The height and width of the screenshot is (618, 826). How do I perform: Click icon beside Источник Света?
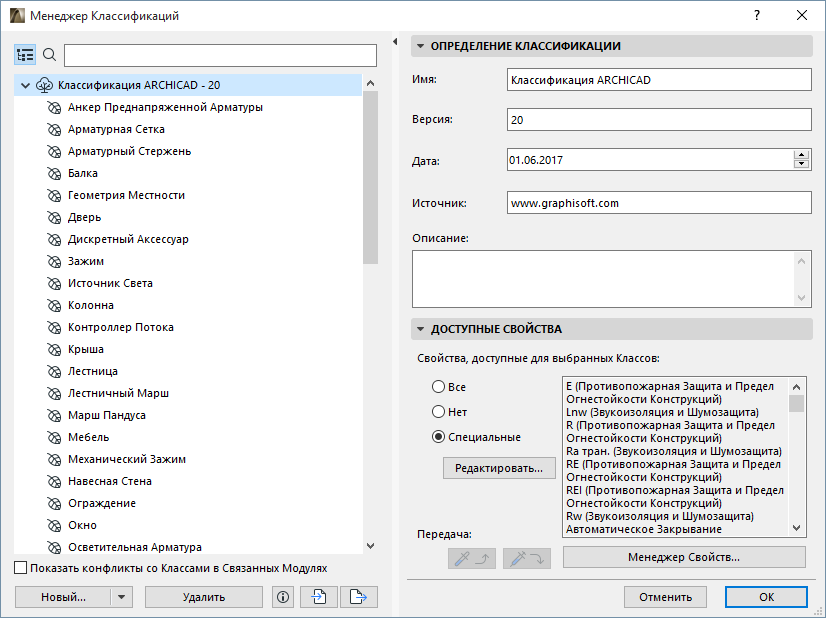pos(54,283)
